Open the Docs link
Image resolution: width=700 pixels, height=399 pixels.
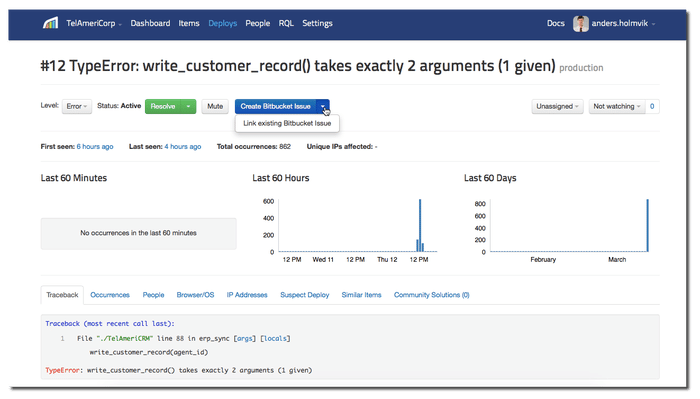(556, 23)
